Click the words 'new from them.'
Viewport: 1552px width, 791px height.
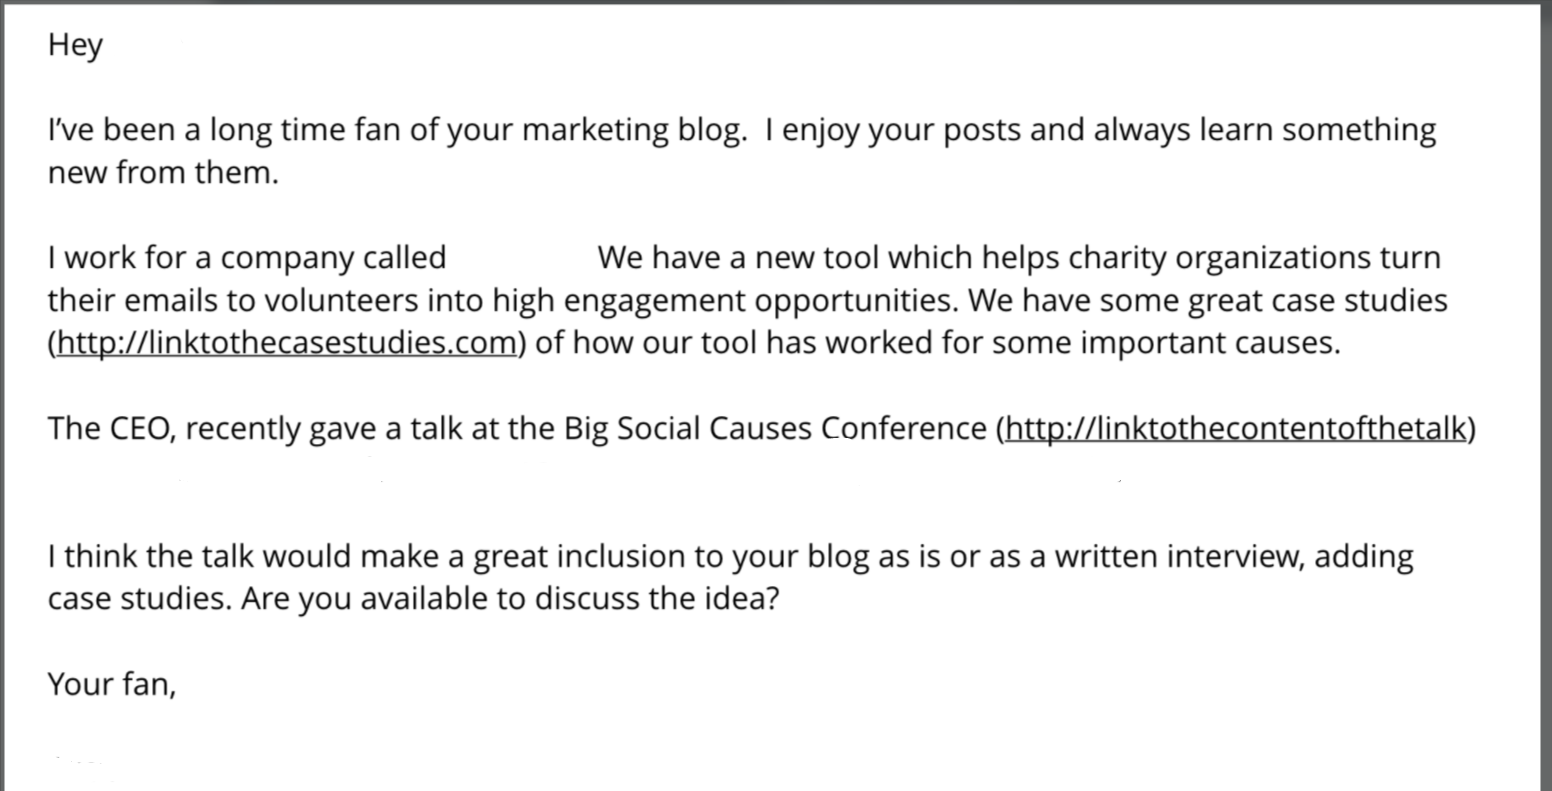[163, 173]
